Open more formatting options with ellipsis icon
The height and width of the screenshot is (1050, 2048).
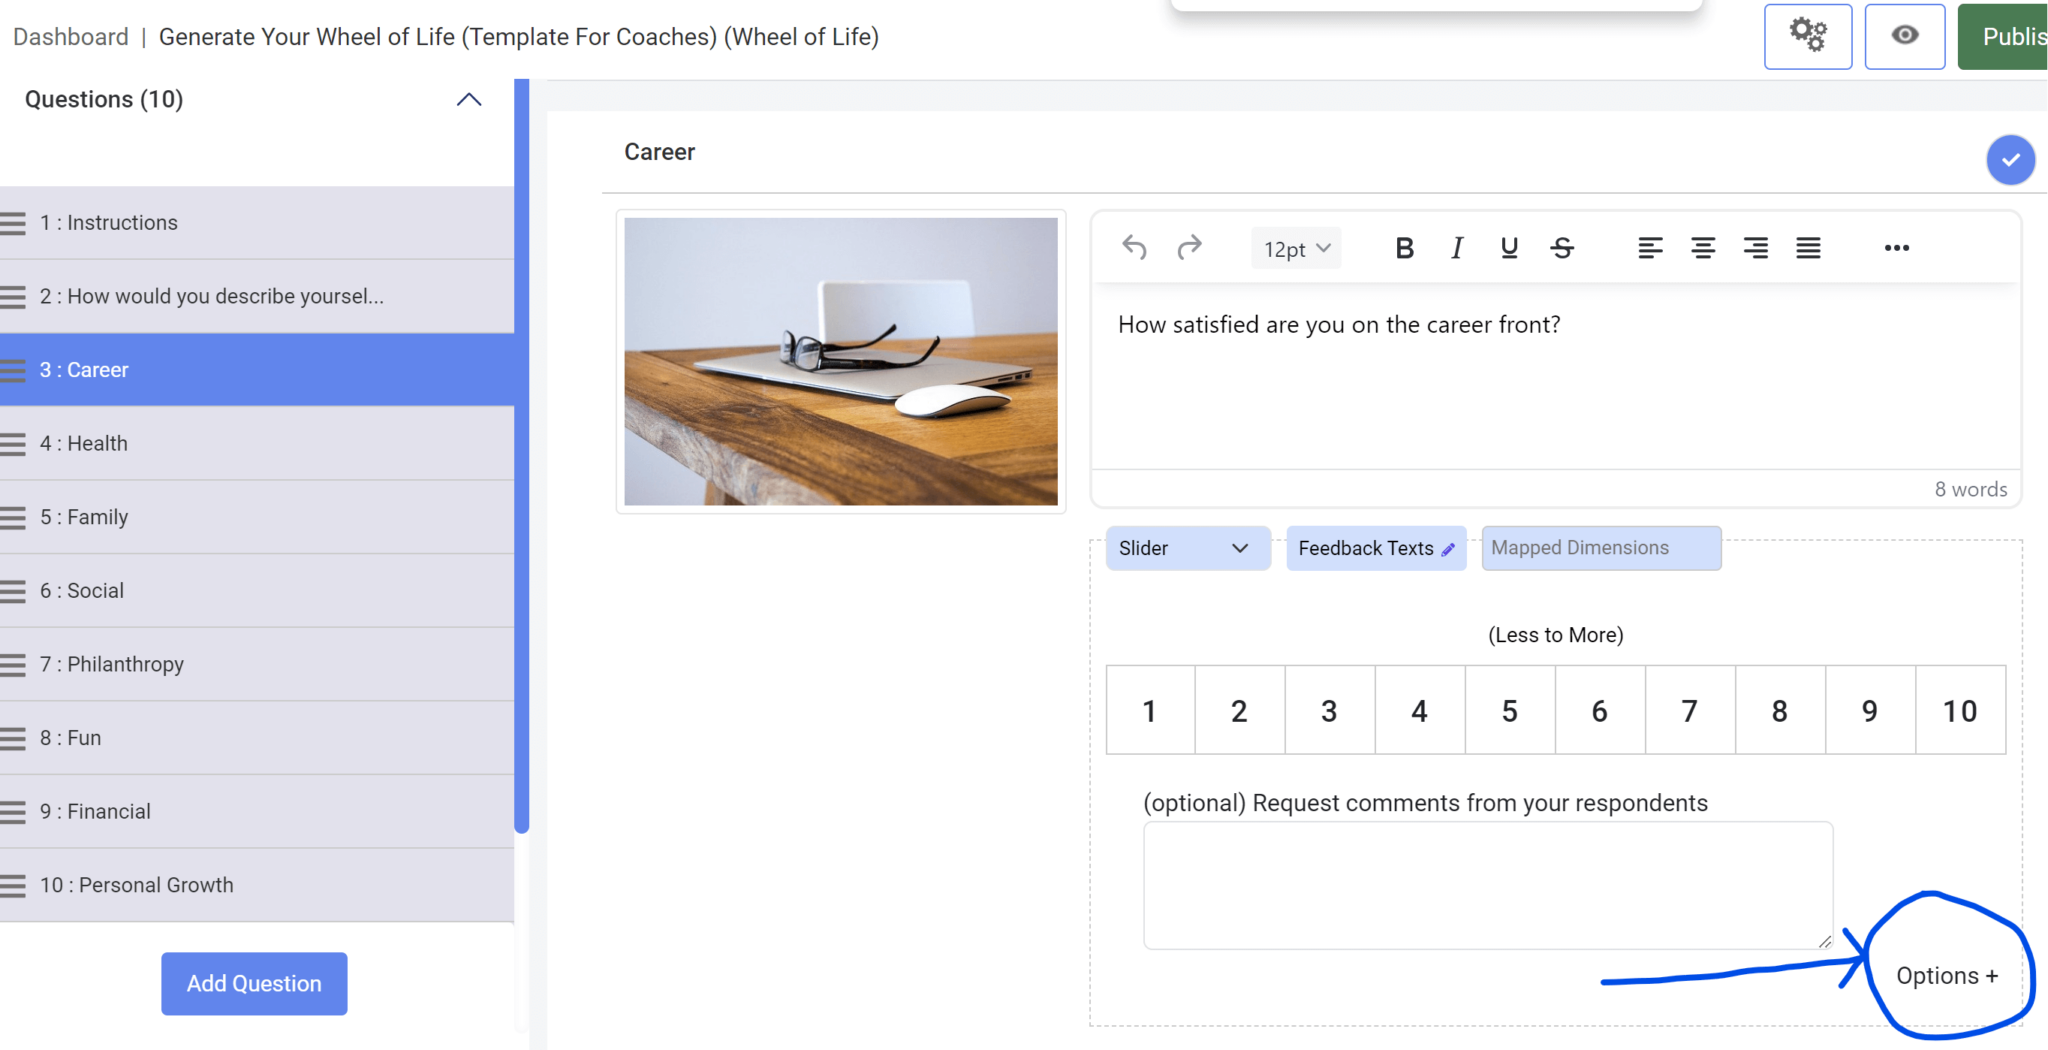point(1896,248)
